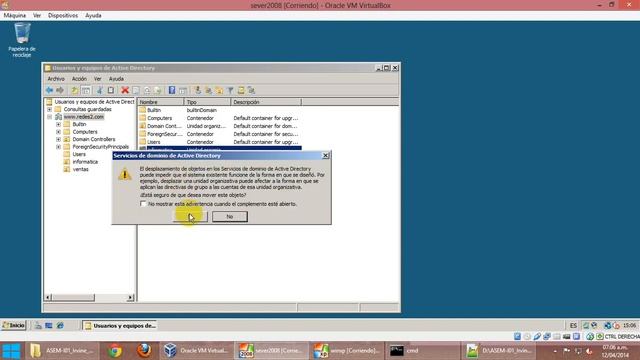Close the Servicios de dominio warning dialog
Viewport: 640px width, 360px height.
pos(325,156)
